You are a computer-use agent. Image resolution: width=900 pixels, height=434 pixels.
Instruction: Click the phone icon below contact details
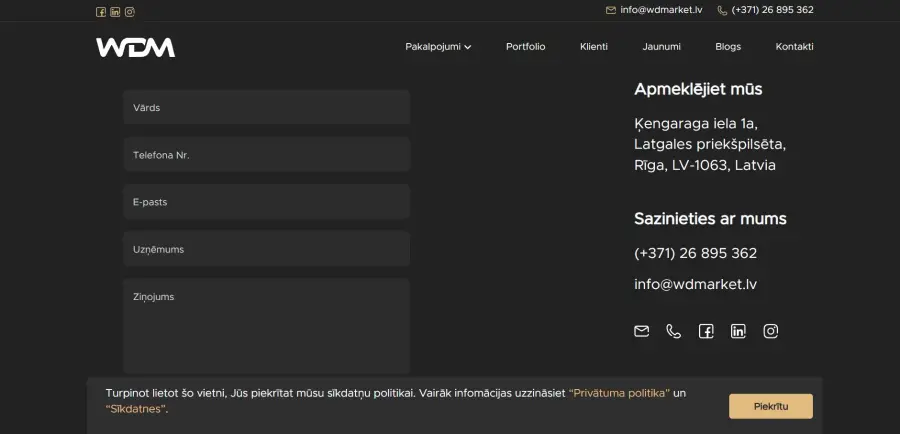pyautogui.click(x=673, y=331)
